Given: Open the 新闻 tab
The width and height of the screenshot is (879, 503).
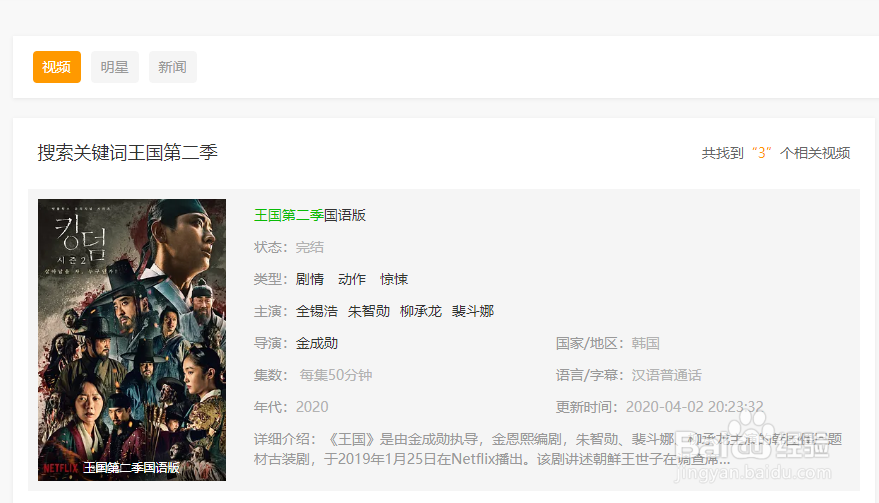Looking at the screenshot, I should 173,67.
